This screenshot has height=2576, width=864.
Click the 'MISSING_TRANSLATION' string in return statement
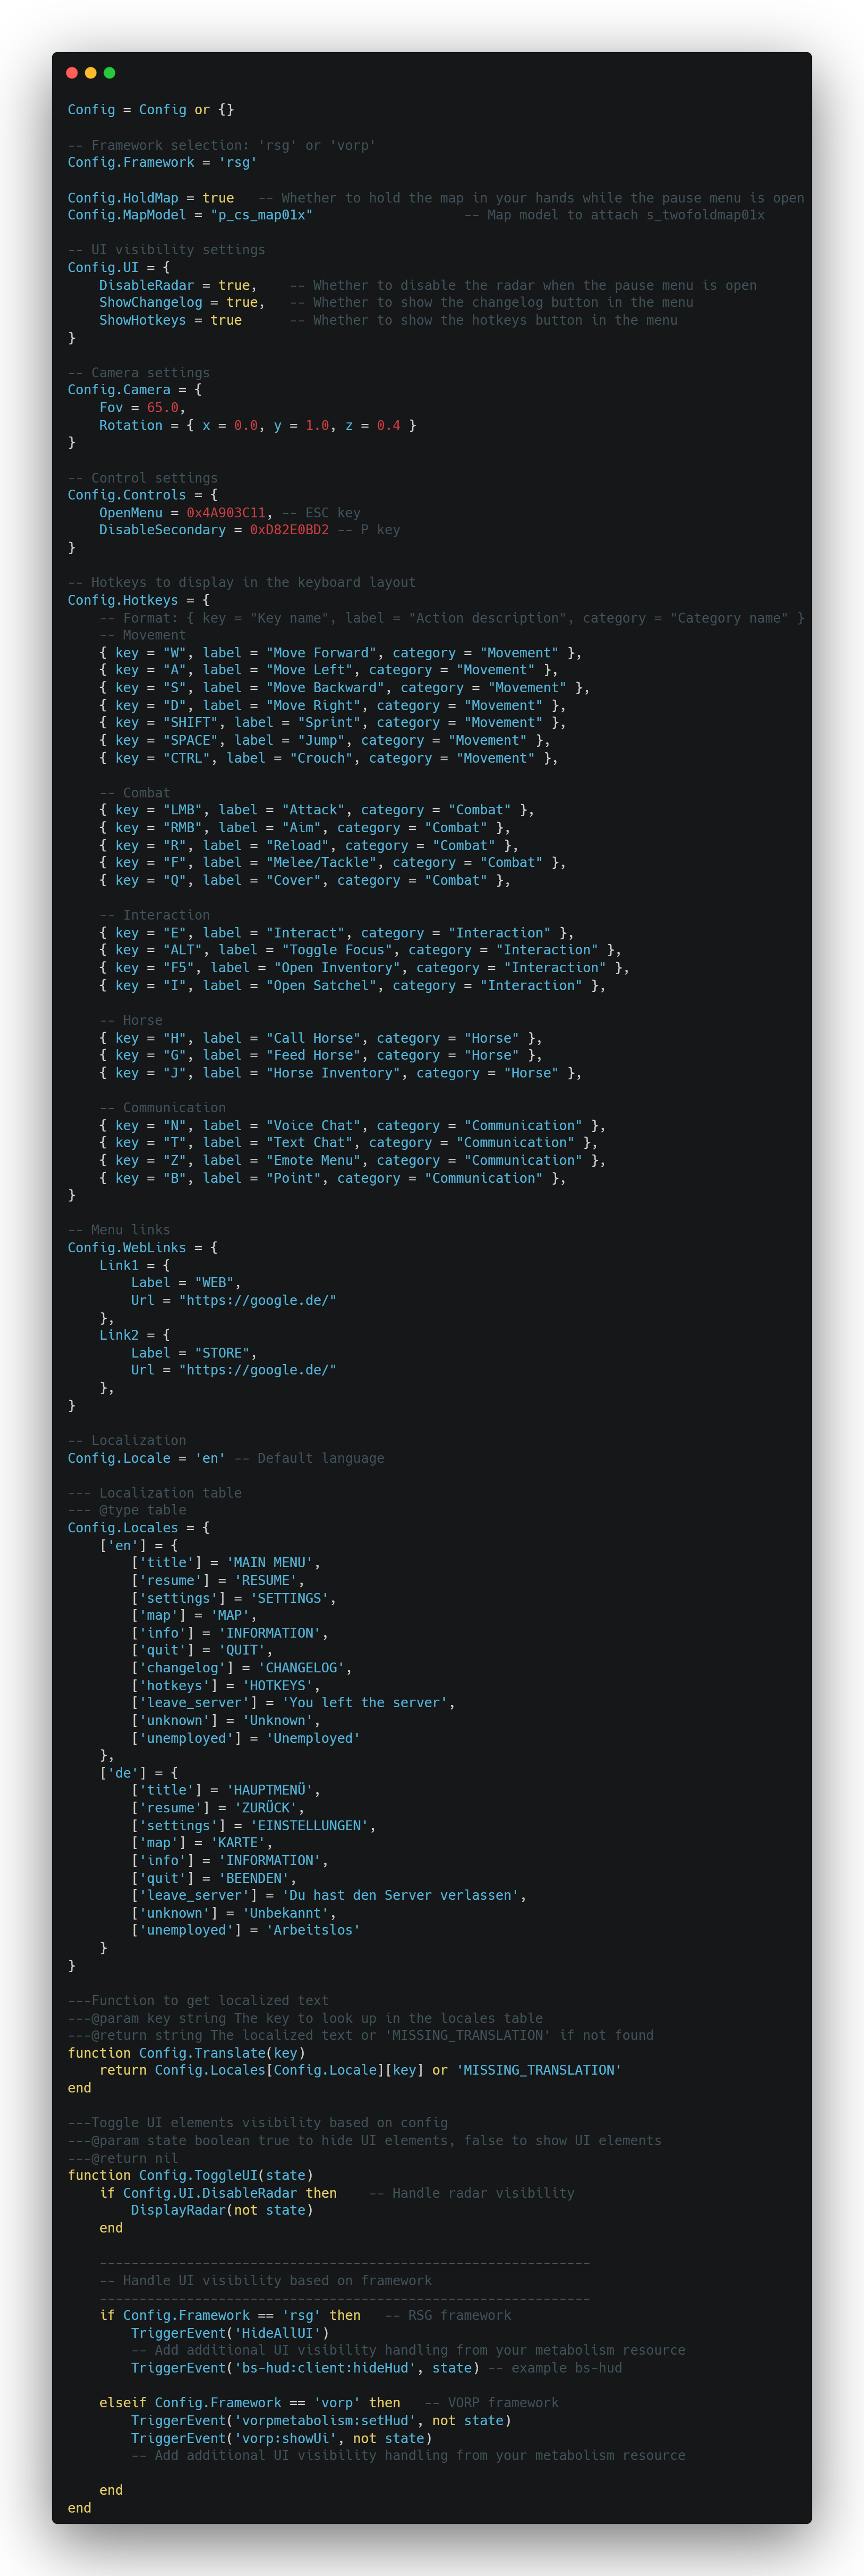pos(539,2070)
